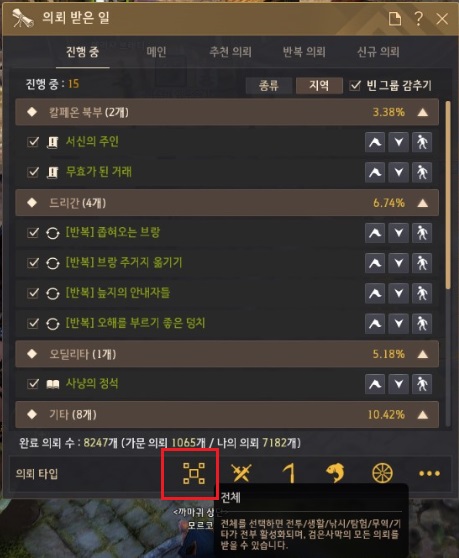Collapse the 기타 (8개) group
This screenshot has height=558, width=459.
pos(422,415)
